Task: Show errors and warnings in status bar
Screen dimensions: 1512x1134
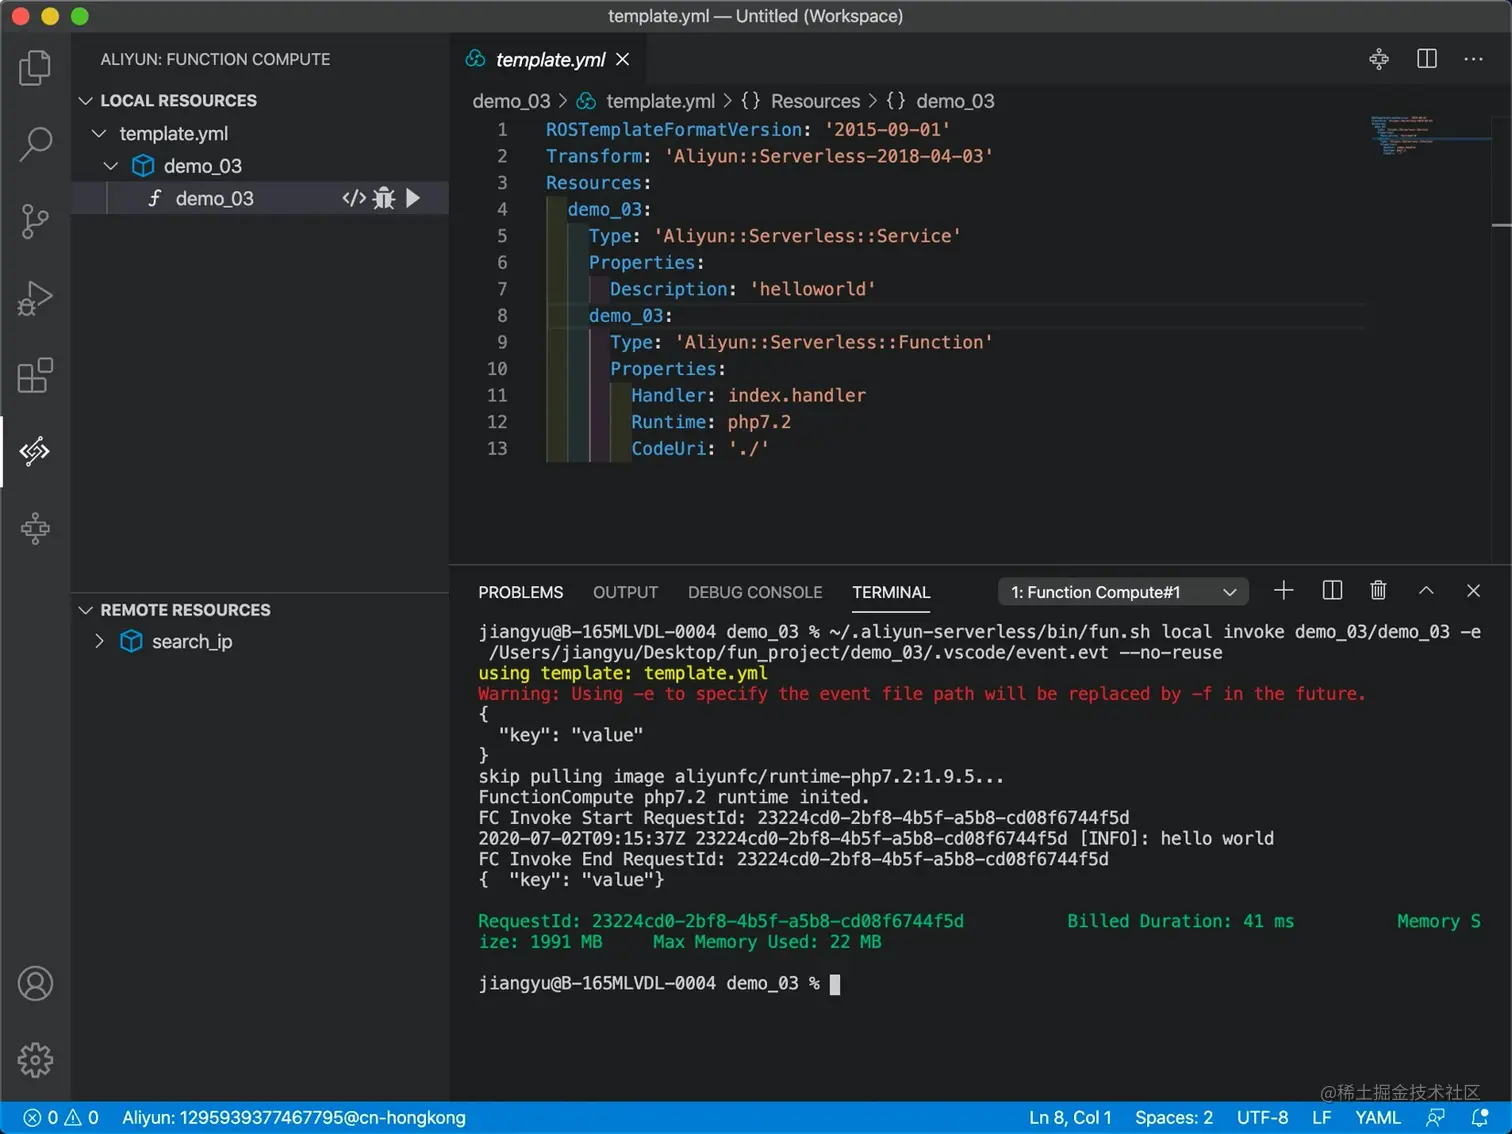Action: (x=61, y=1118)
